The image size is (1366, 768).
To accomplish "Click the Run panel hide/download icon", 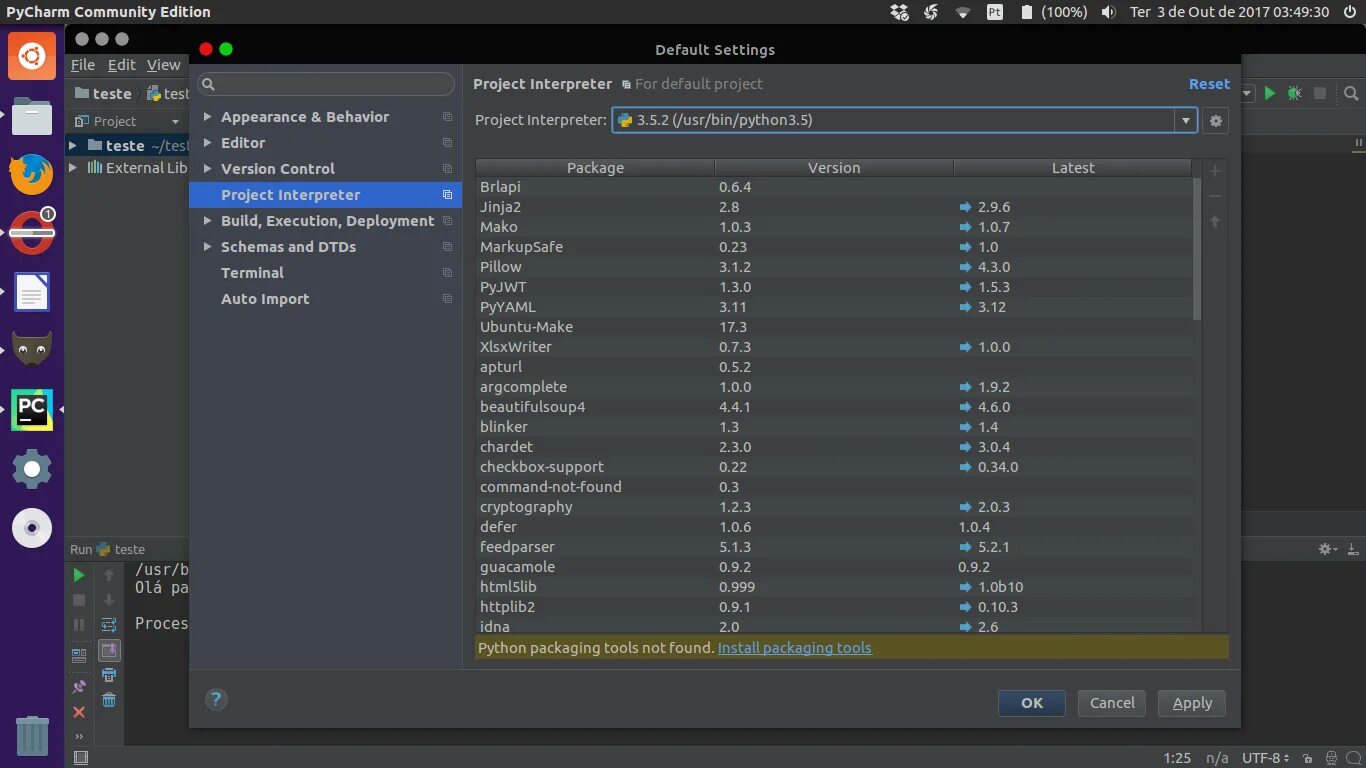I will pyautogui.click(x=1353, y=549).
